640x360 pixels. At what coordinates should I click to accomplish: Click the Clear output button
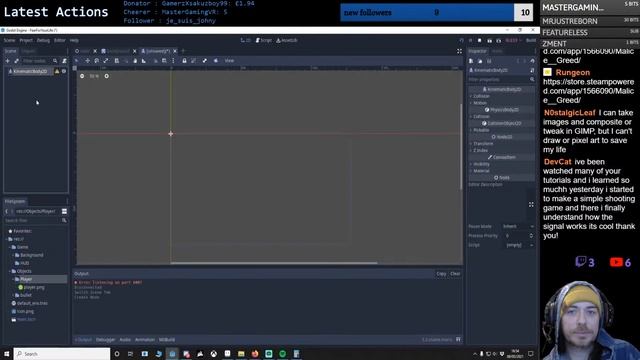(x=455, y=274)
